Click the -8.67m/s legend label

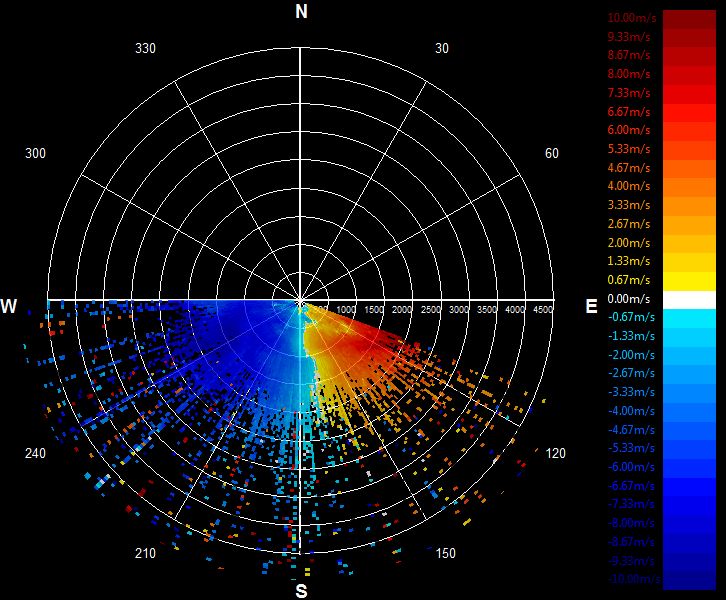(x=631, y=542)
